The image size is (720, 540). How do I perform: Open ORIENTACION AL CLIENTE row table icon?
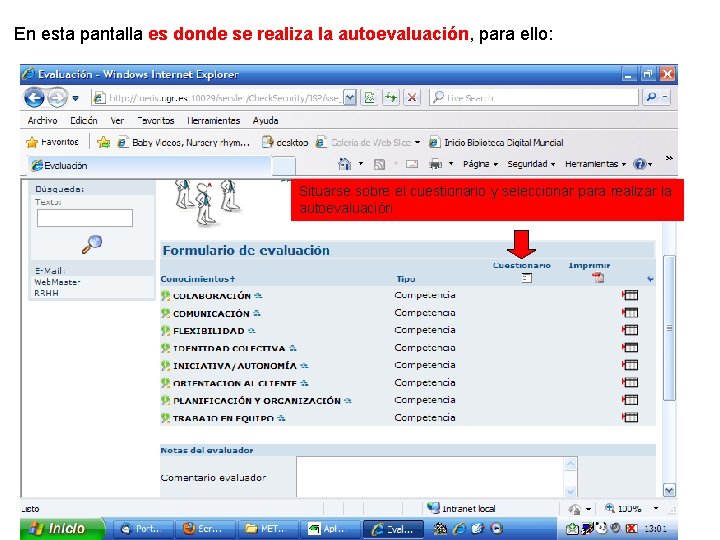630,382
